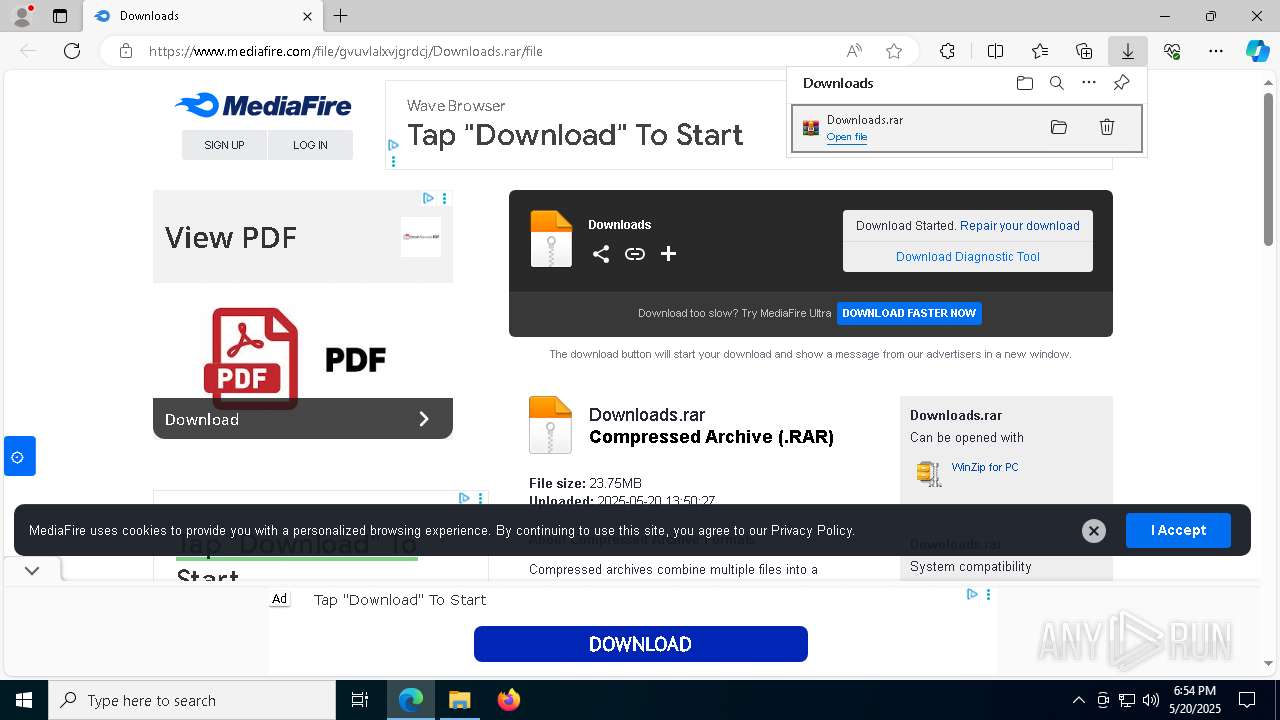Launch Firefox from taskbar
Image resolution: width=1280 pixels, height=720 pixels.
[x=509, y=700]
